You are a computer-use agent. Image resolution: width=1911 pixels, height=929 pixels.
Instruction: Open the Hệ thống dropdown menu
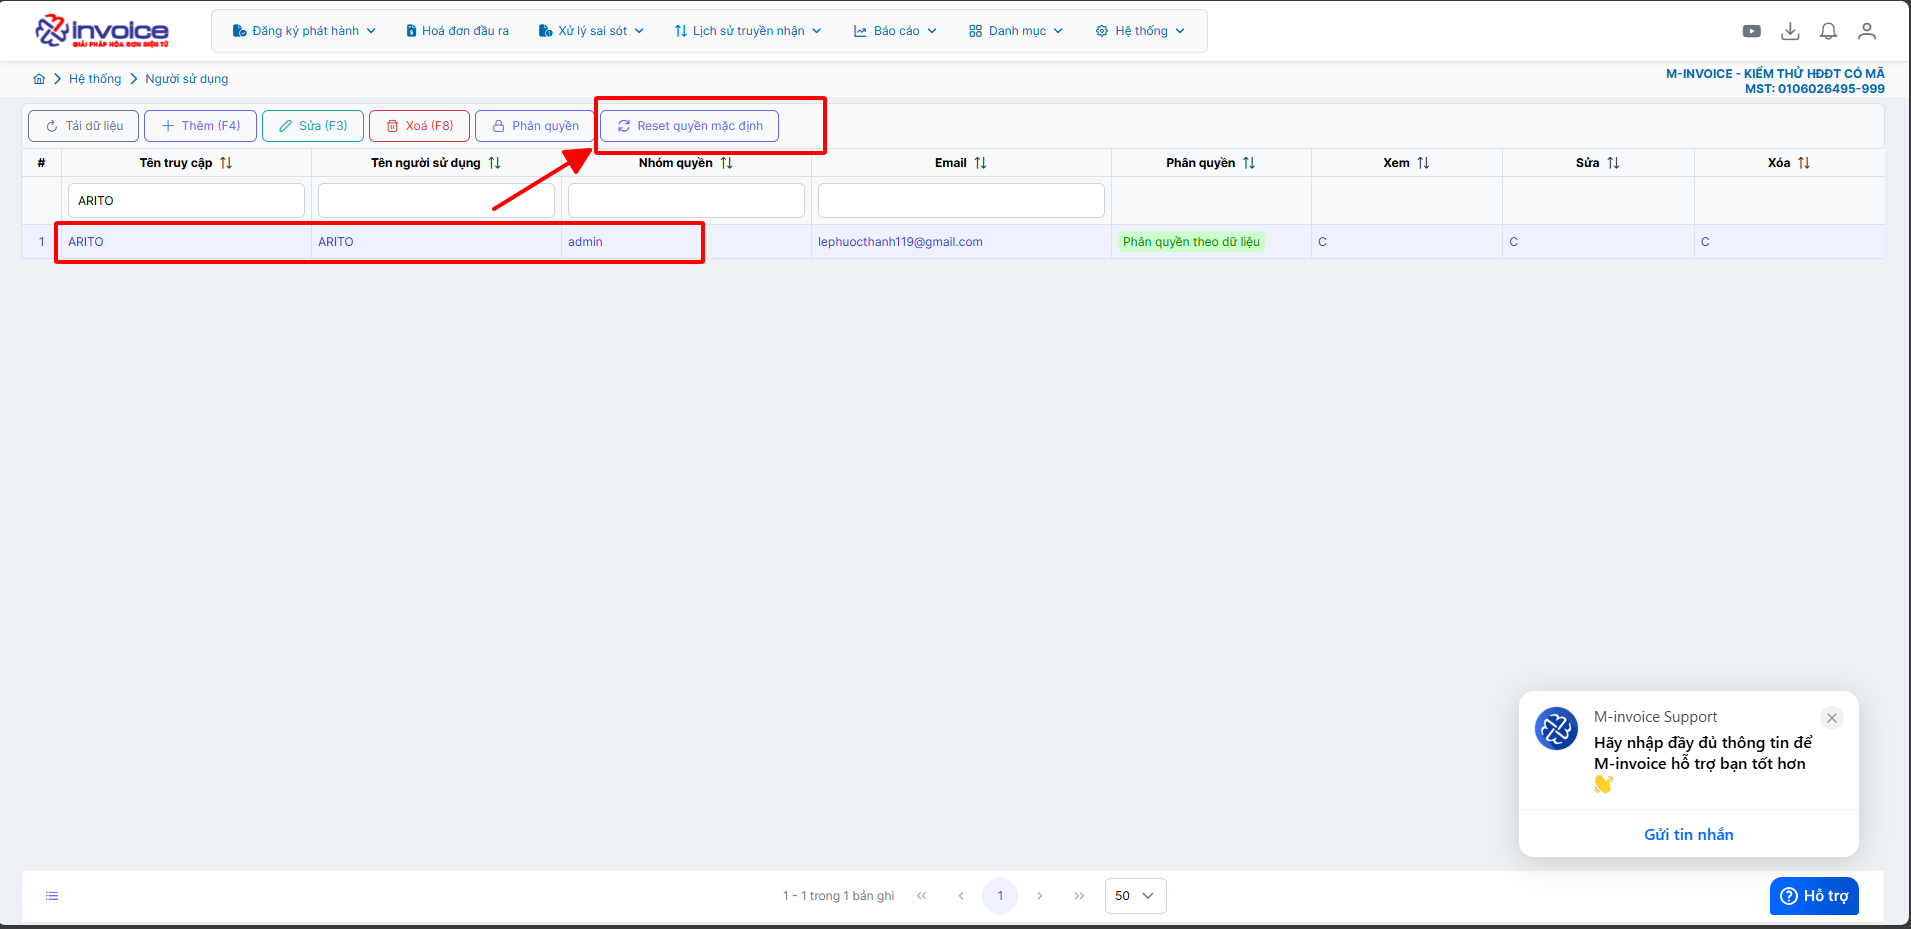click(x=1140, y=31)
